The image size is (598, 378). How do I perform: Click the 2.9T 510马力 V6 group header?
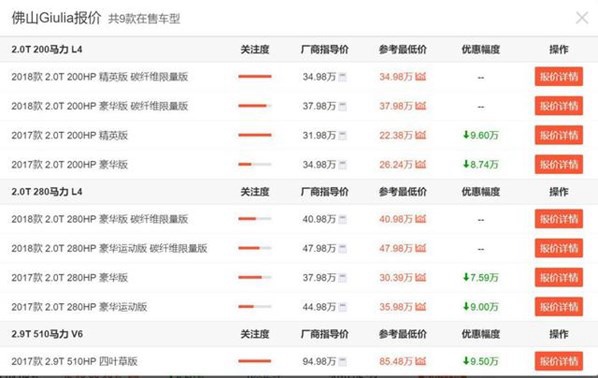point(47,334)
